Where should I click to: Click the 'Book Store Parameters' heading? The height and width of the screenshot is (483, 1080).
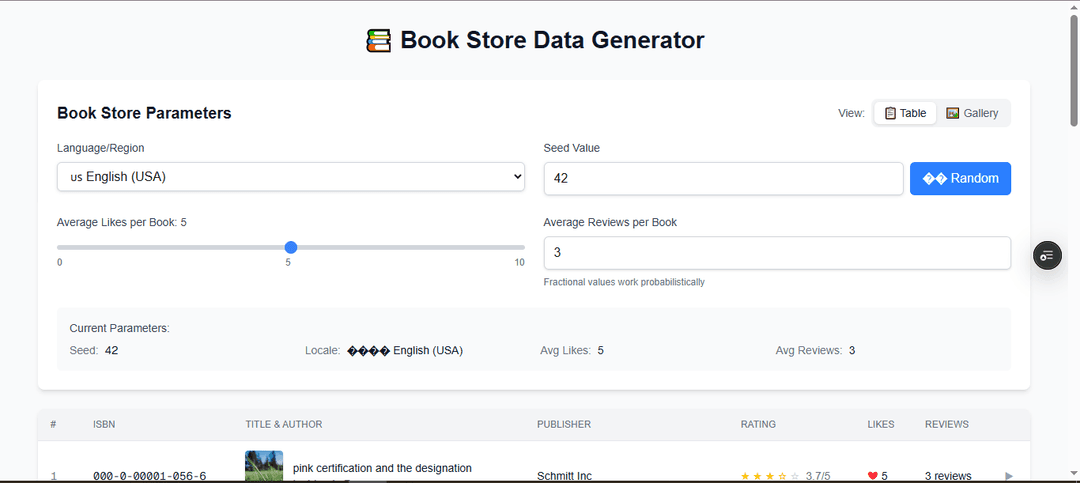144,113
